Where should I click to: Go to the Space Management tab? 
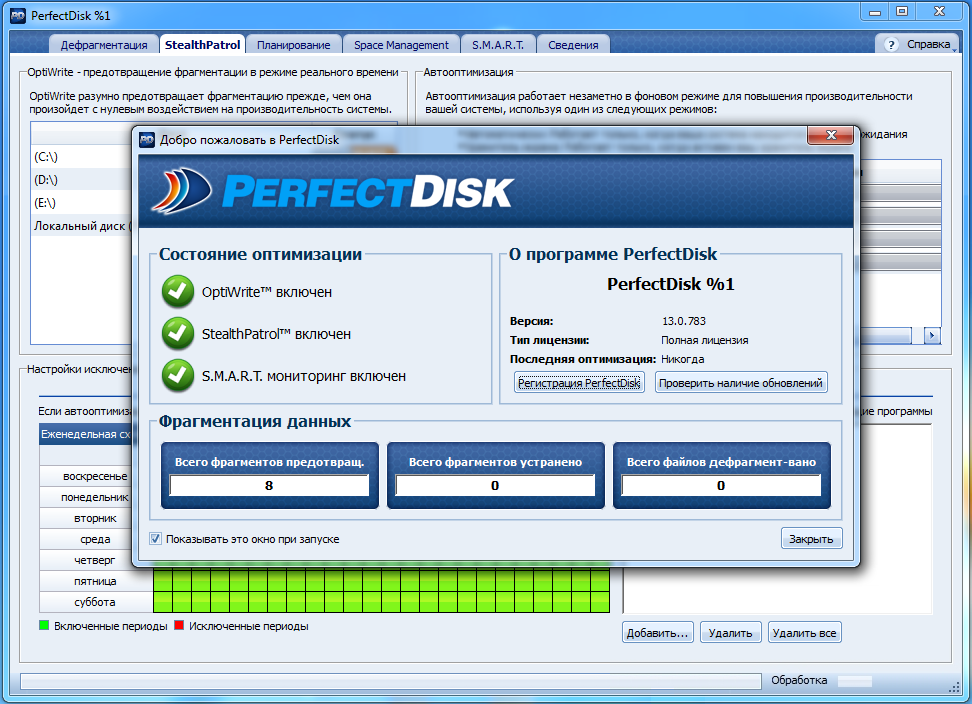pyautogui.click(x=401, y=45)
